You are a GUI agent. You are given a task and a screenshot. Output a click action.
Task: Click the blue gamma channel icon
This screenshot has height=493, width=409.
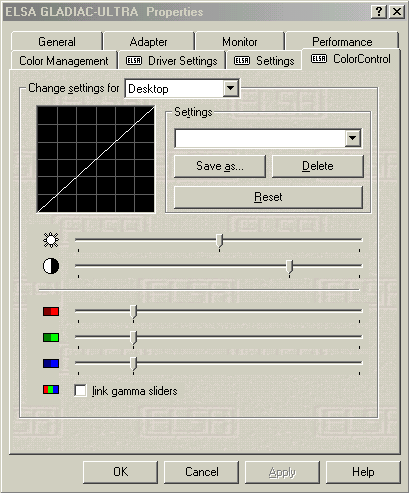click(x=51, y=363)
